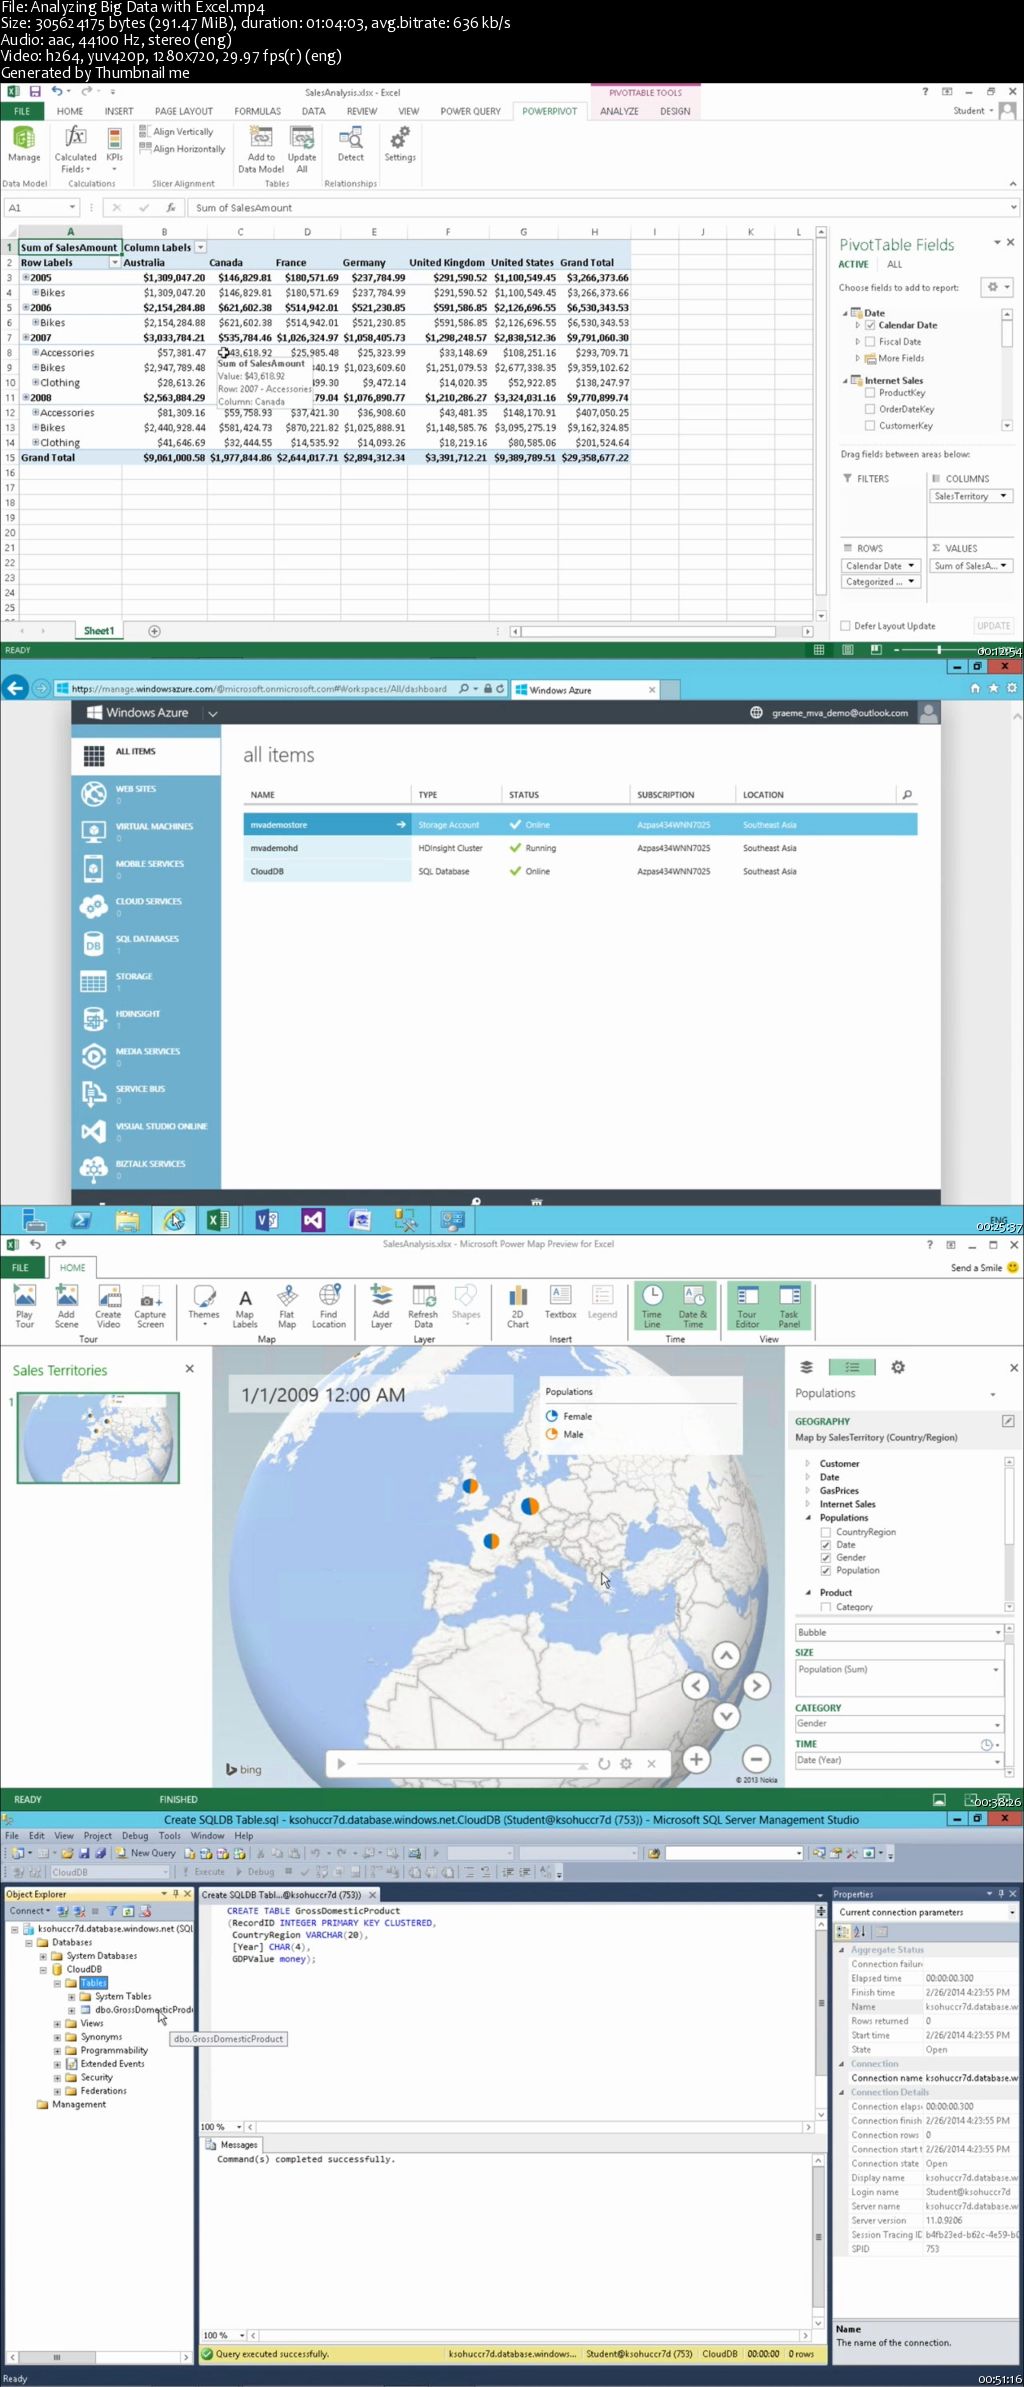Click Detect relationships icon

pyautogui.click(x=351, y=144)
